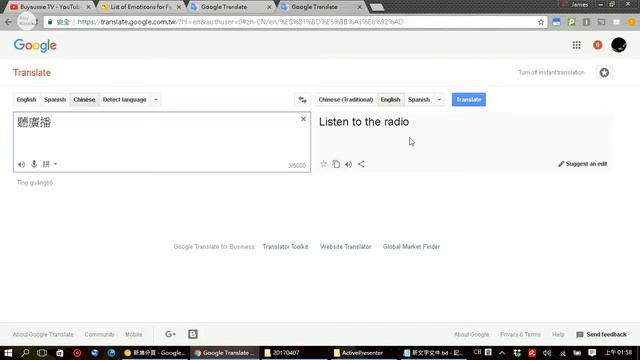640x360 pixels.
Task: Open the Help footer link
Action: click(558, 334)
